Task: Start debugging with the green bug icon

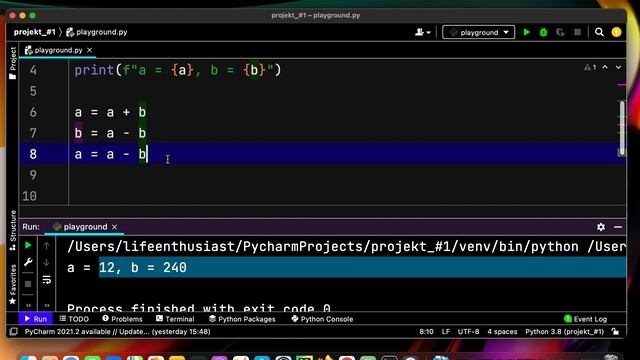Action: [x=543, y=32]
